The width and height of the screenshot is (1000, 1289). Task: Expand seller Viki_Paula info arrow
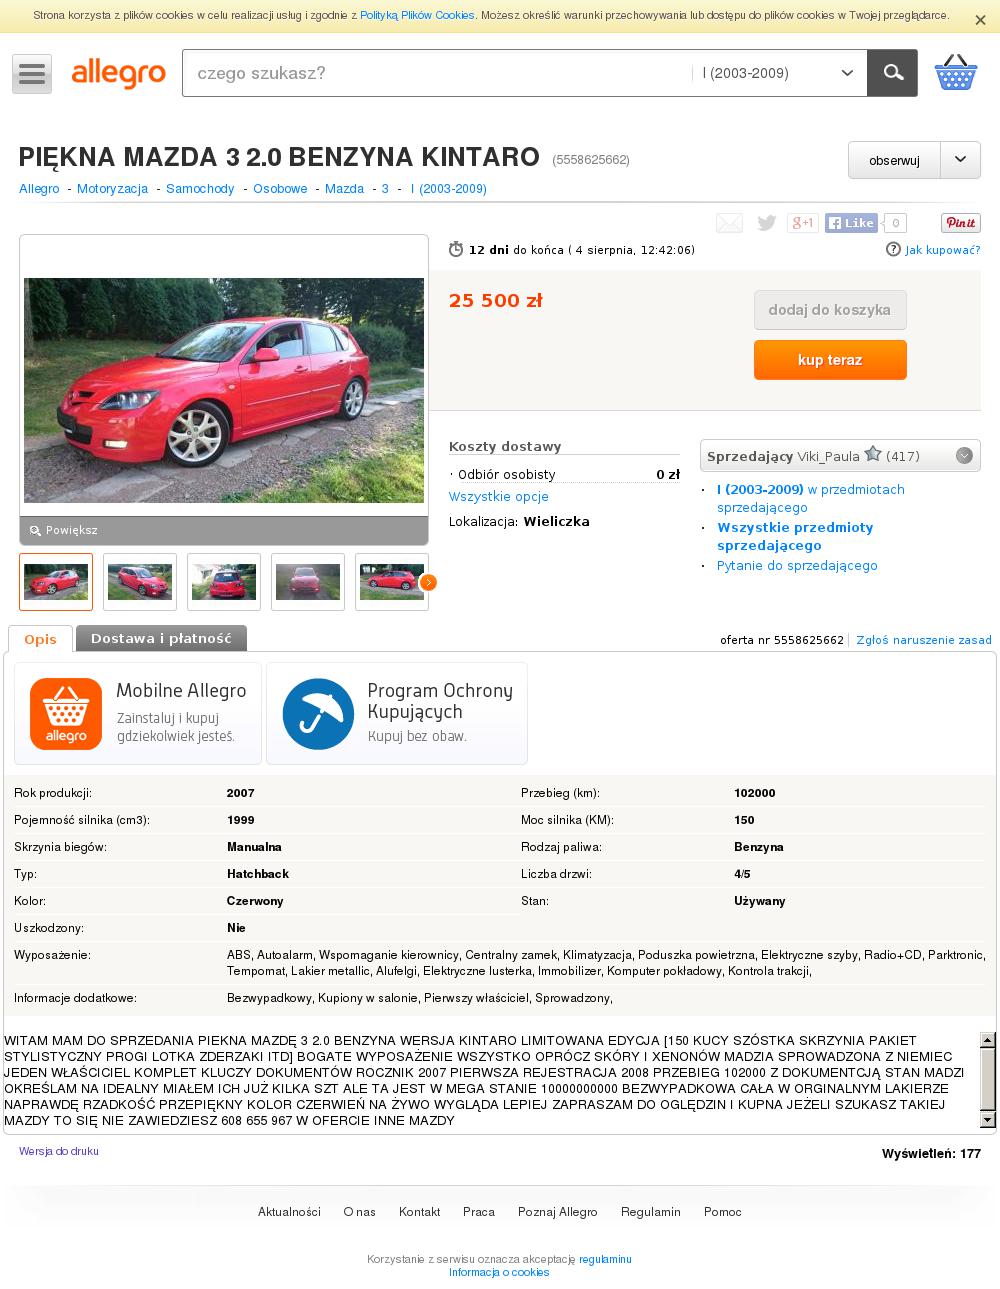click(x=964, y=456)
